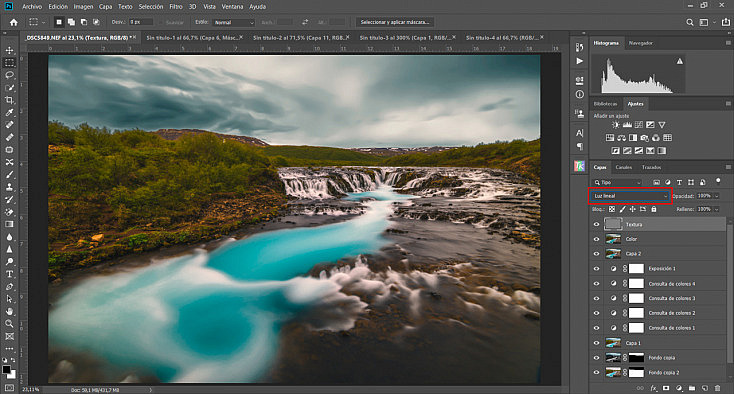
Task: Open the Actions panel play icon
Action: tap(580, 61)
